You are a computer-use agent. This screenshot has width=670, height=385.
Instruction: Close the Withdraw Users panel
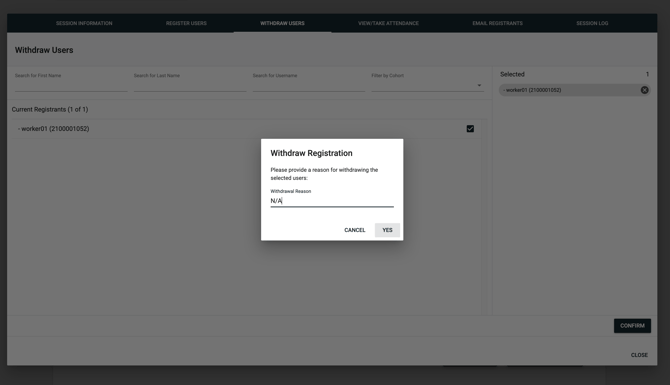pyautogui.click(x=639, y=355)
